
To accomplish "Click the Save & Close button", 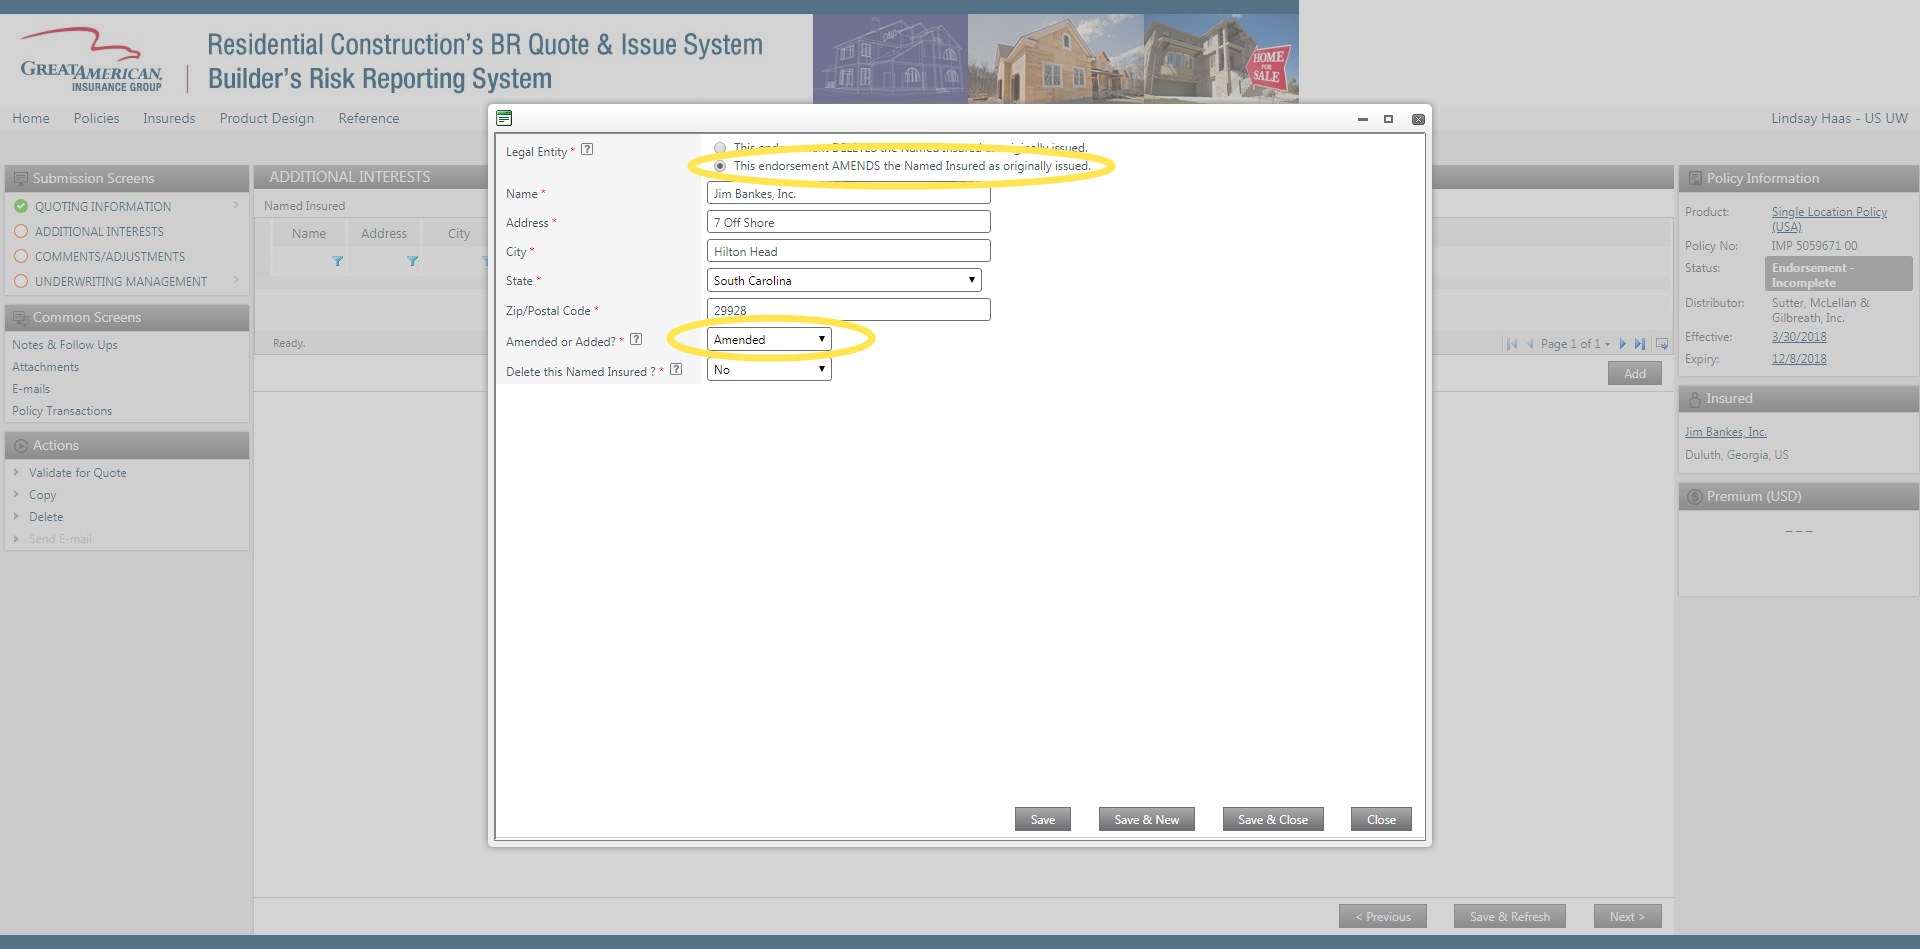I will point(1272,820).
